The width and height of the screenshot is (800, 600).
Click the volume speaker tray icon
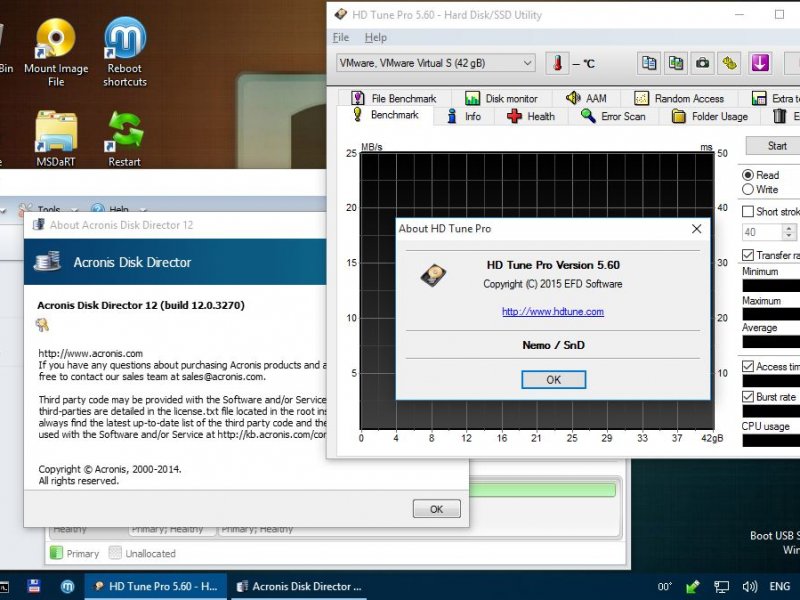749,587
